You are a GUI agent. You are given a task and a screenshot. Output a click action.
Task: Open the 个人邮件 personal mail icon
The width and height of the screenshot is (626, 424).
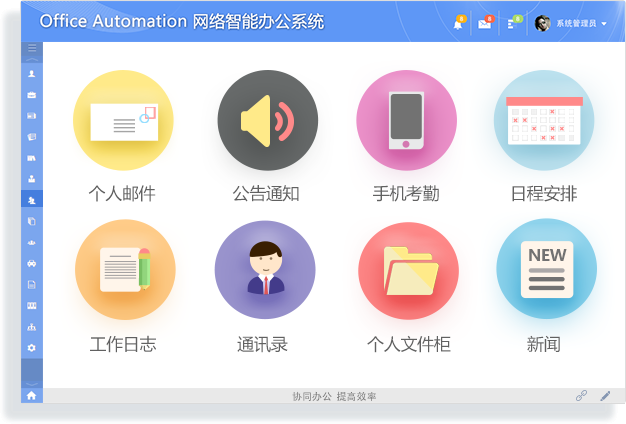(x=123, y=120)
